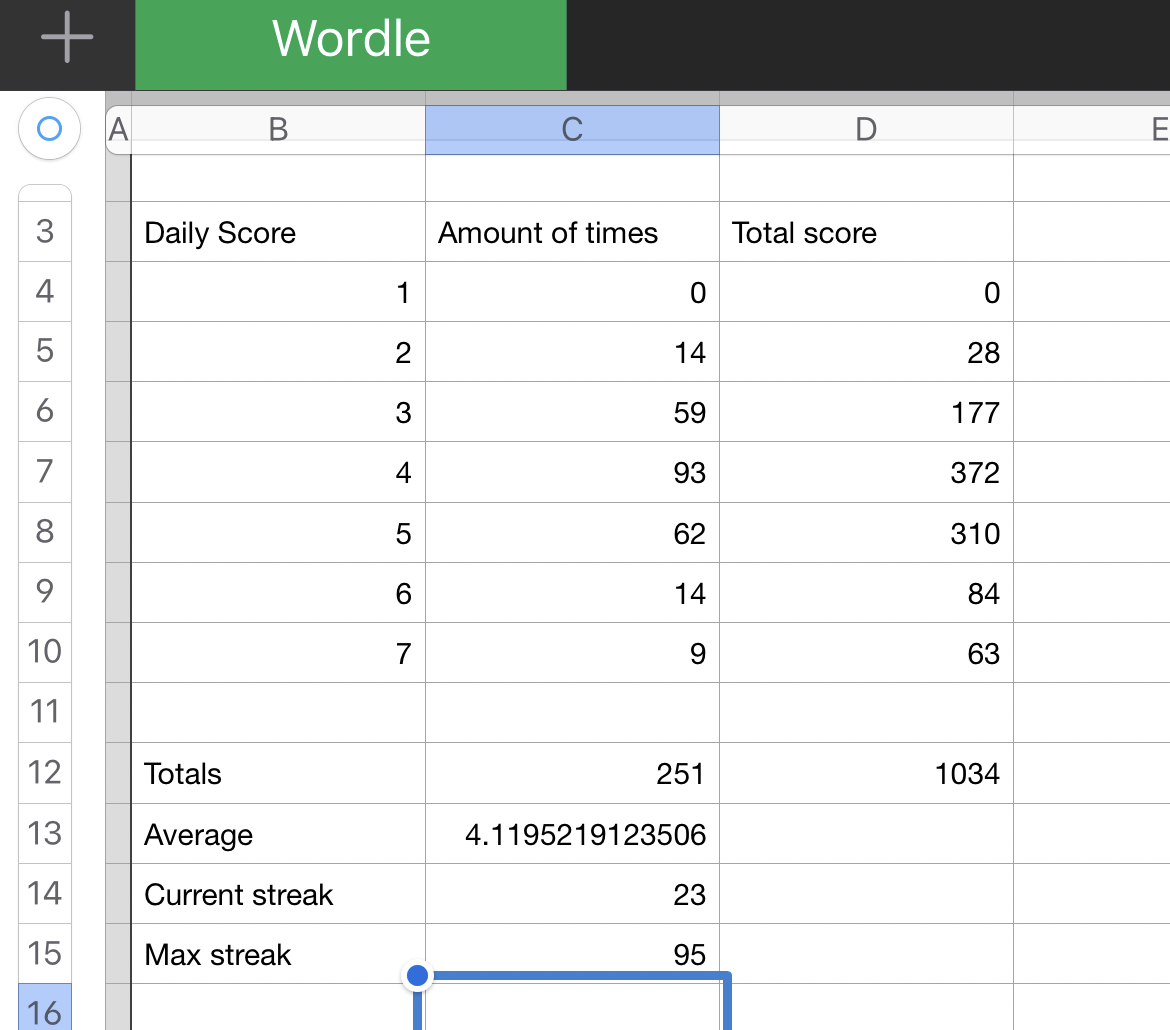Select the cell containing 84

[x=866, y=593]
